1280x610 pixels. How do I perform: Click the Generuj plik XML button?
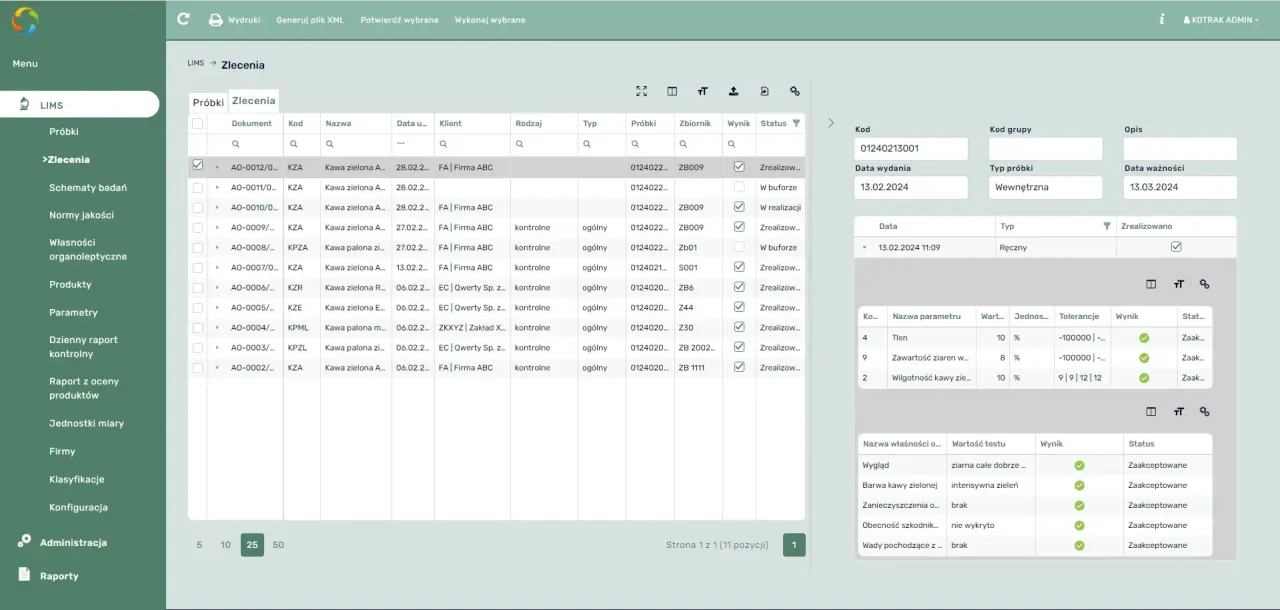[309, 20]
